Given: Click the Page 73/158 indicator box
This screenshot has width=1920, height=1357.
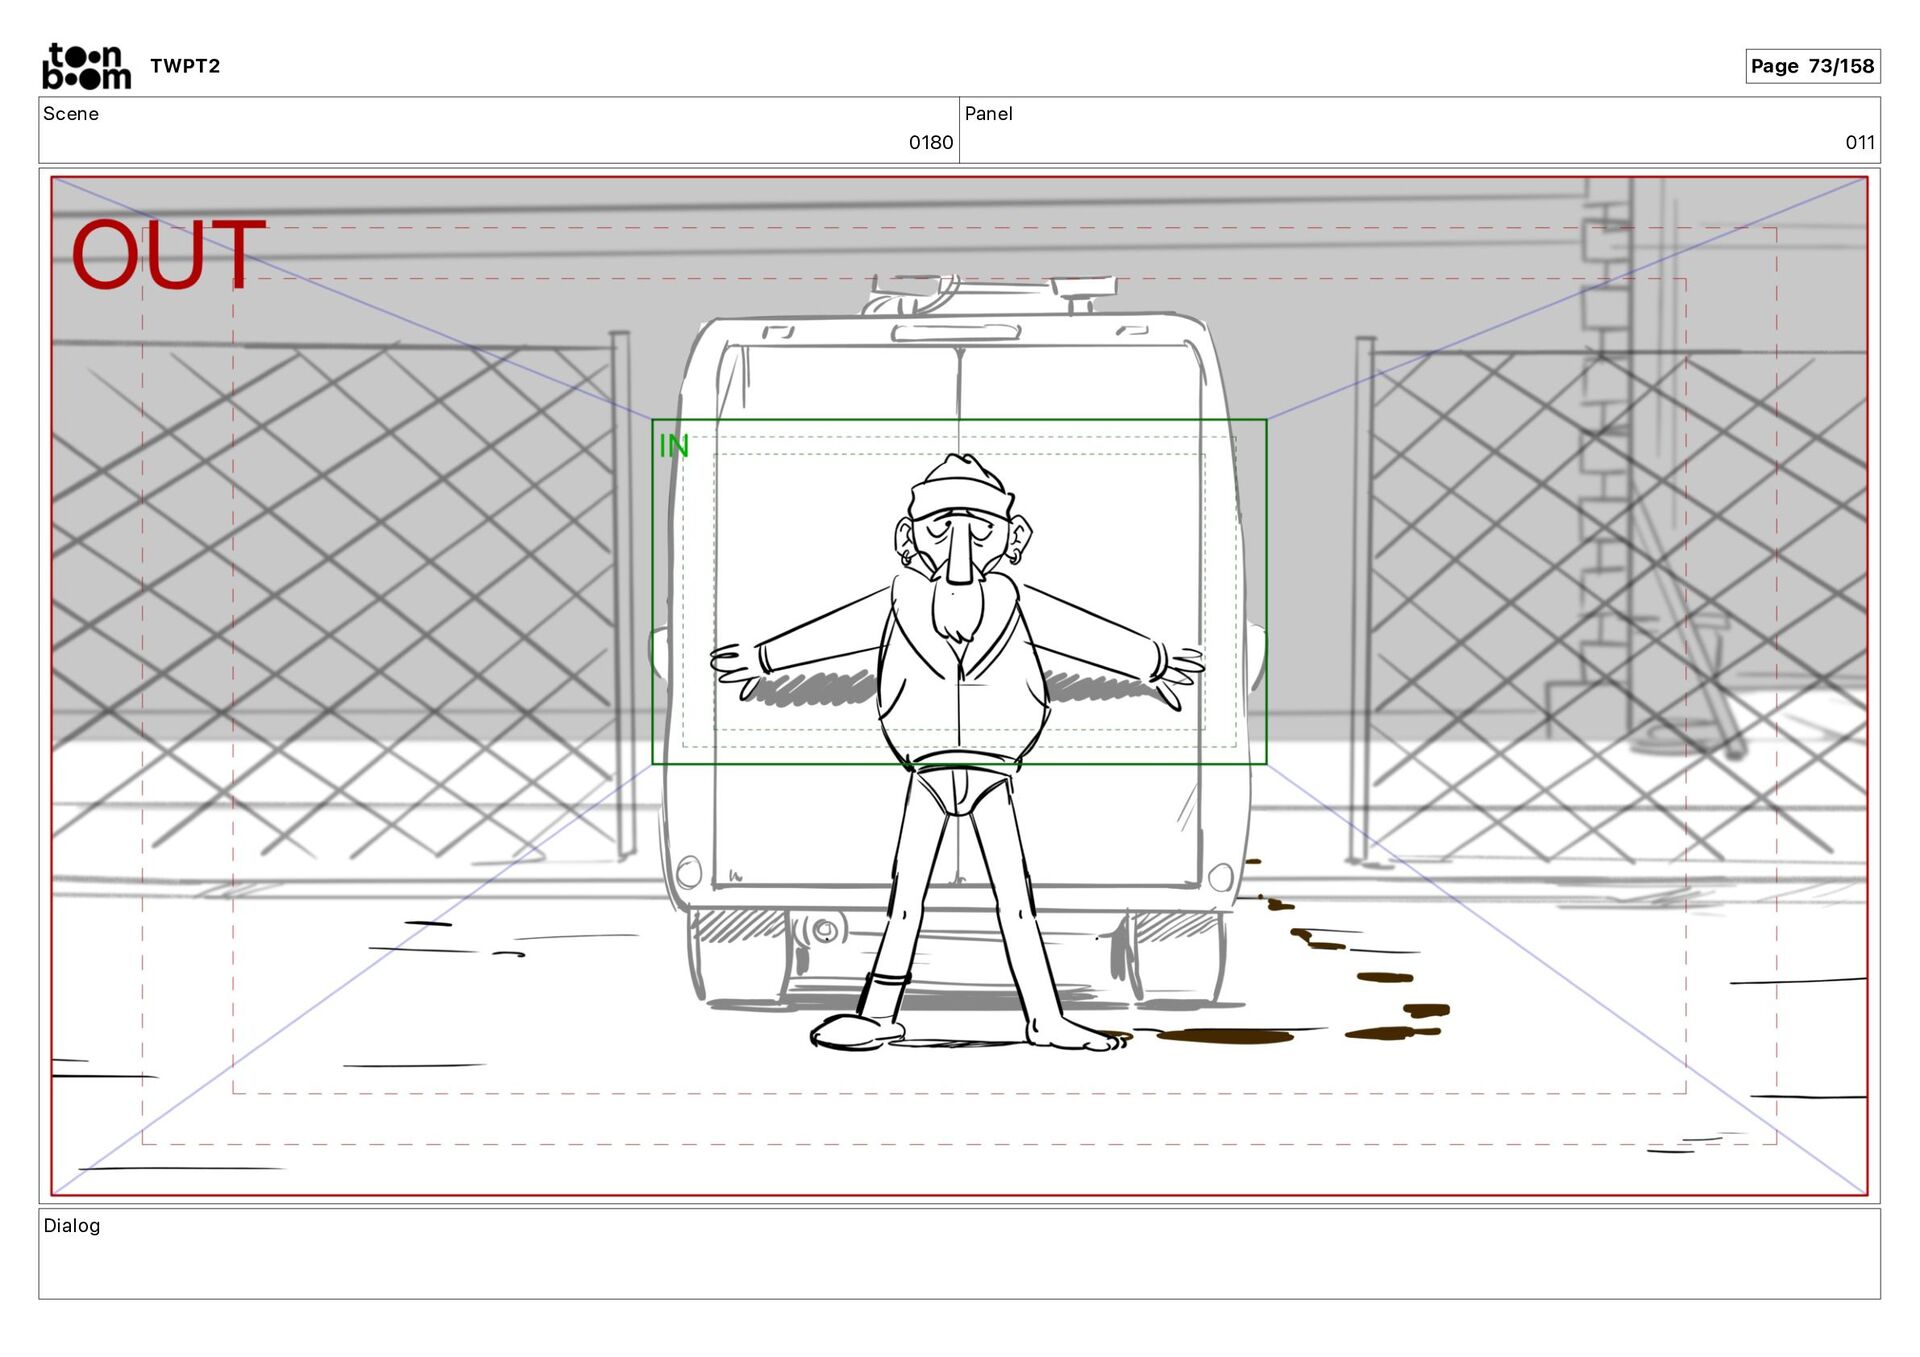Looking at the screenshot, I should click(1812, 66).
